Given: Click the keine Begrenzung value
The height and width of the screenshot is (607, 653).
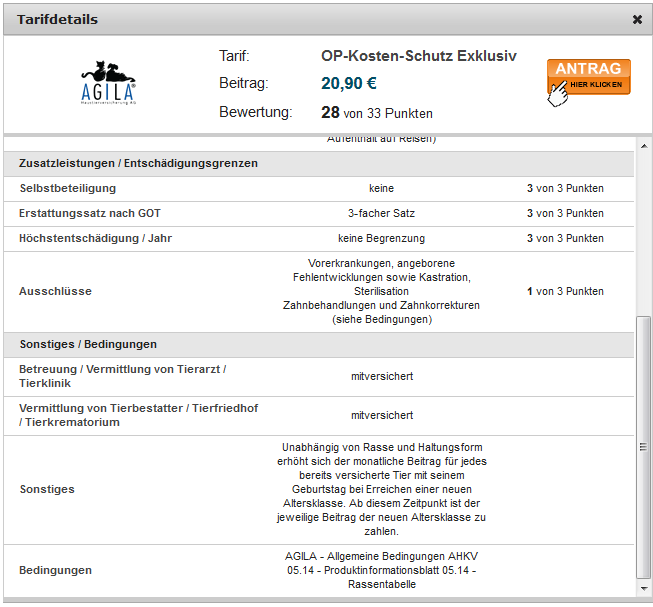Looking at the screenshot, I should click(381, 238).
